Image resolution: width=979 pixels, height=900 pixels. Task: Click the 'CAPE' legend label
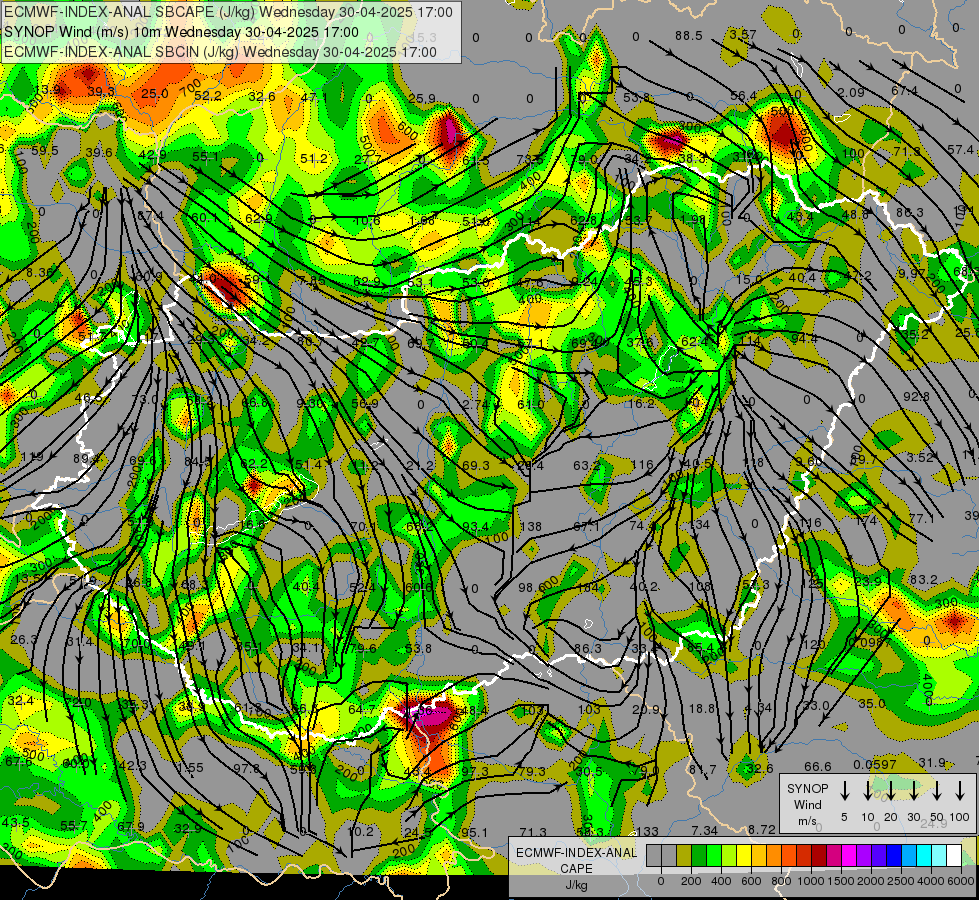pyautogui.click(x=576, y=869)
